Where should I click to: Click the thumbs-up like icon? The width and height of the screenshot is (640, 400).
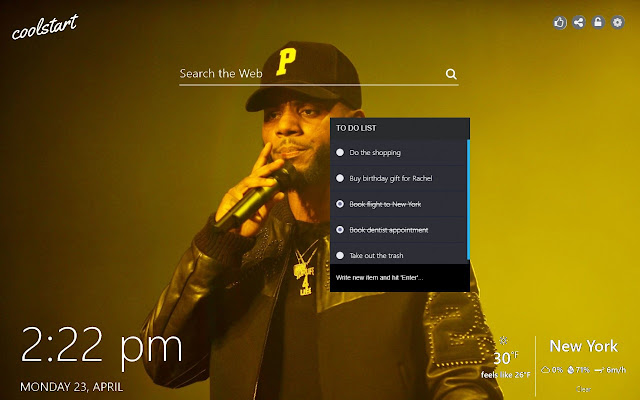coord(560,22)
